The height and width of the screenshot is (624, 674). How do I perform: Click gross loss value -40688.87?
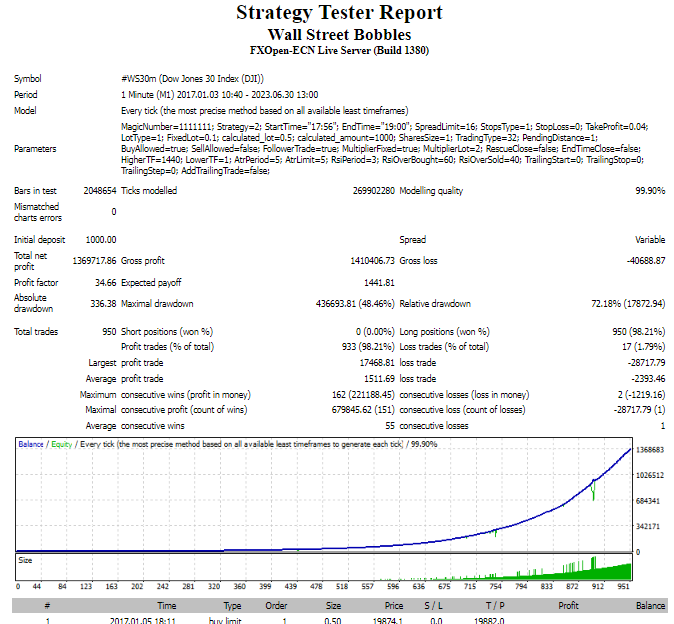coord(646,261)
